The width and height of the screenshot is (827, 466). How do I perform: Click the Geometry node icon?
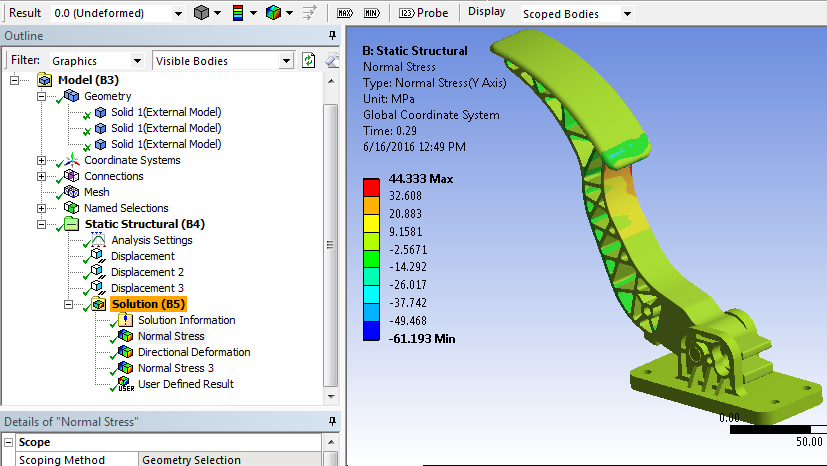(71, 96)
